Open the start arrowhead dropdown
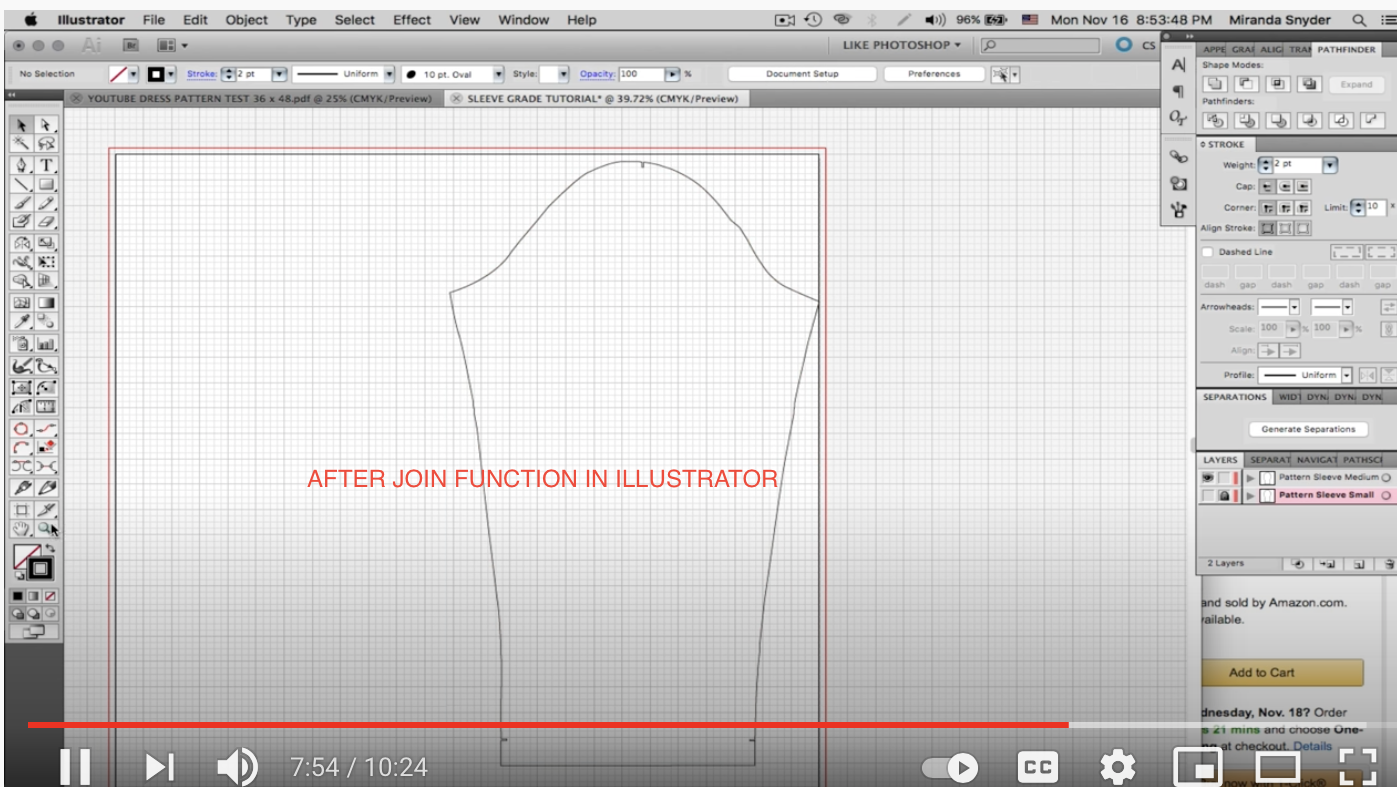Viewport: 1397px width, 787px height. [1294, 307]
